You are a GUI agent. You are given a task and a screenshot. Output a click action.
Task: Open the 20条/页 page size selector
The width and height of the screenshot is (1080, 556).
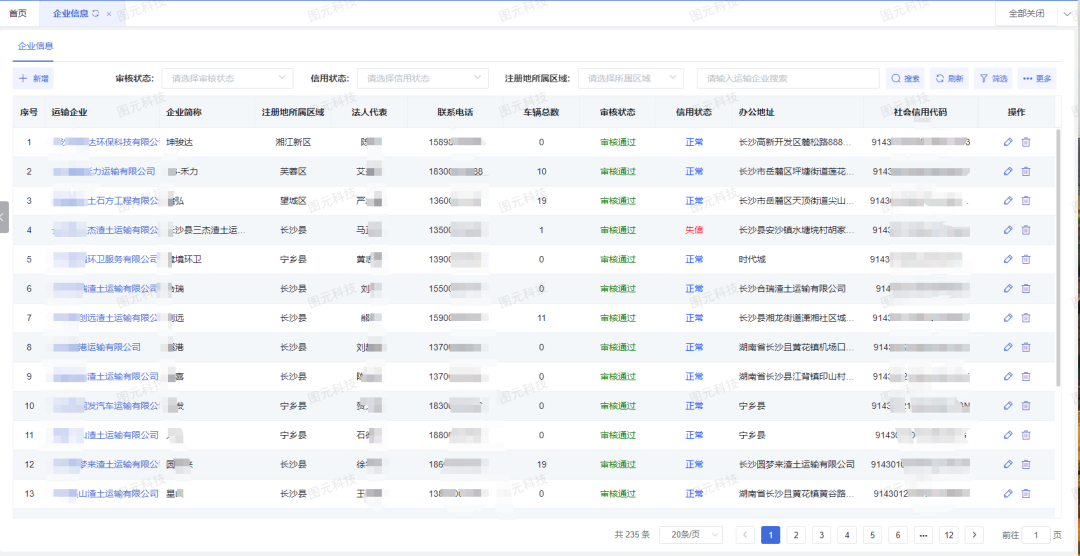pyautogui.click(x=691, y=535)
